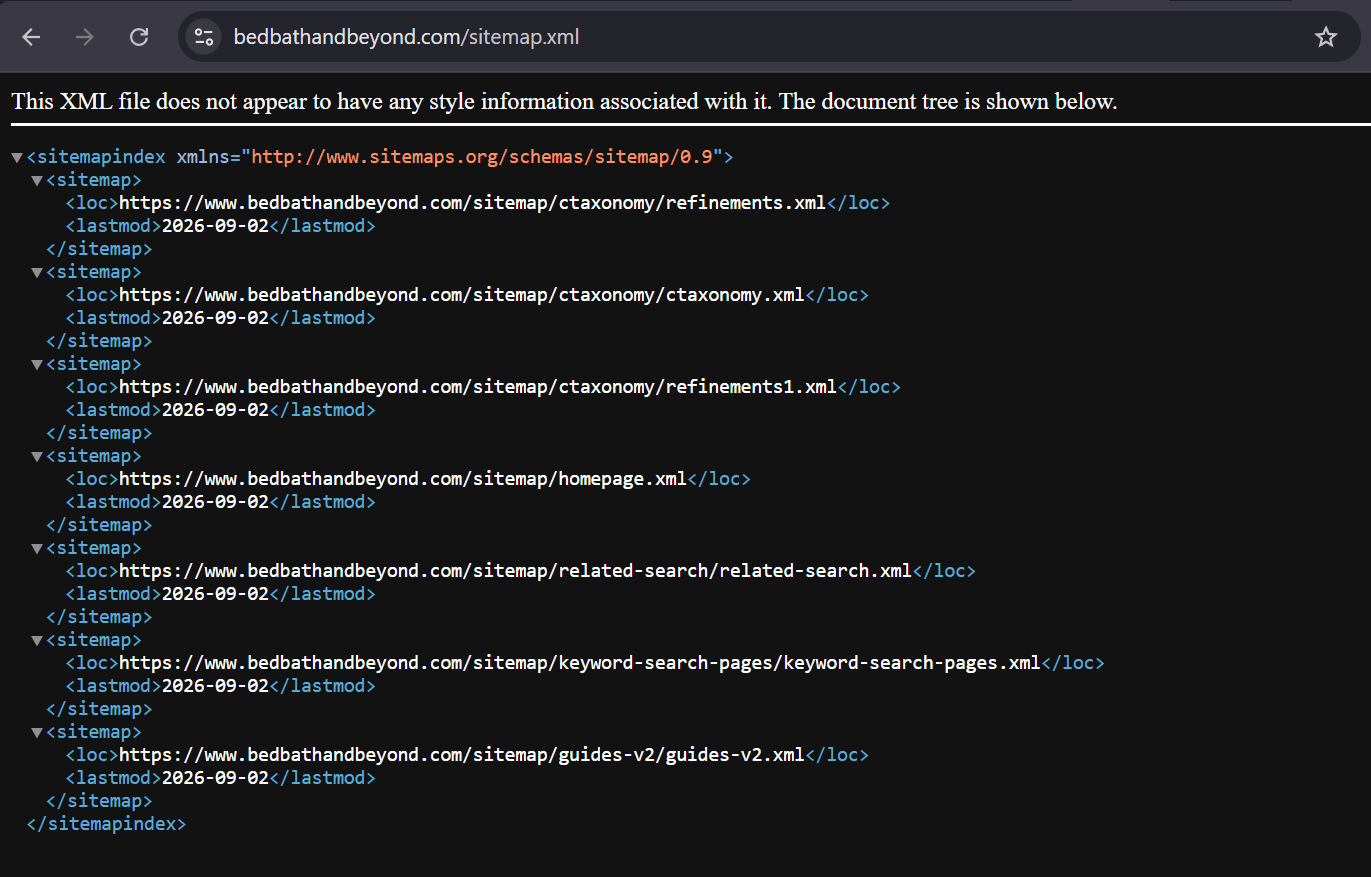This screenshot has width=1371, height=877.
Task: Click the lastmod date under keyword-search-pages.xml
Action: (x=215, y=686)
